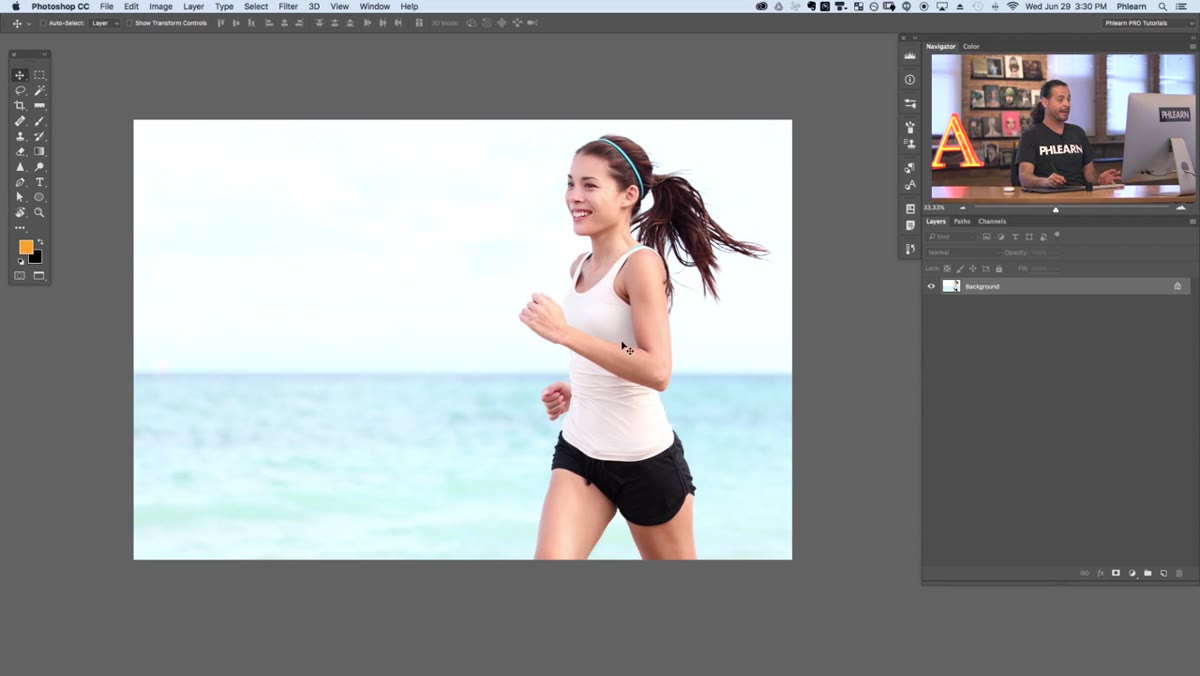The width and height of the screenshot is (1200, 676).
Task: Open the Image menu
Action: (161, 6)
